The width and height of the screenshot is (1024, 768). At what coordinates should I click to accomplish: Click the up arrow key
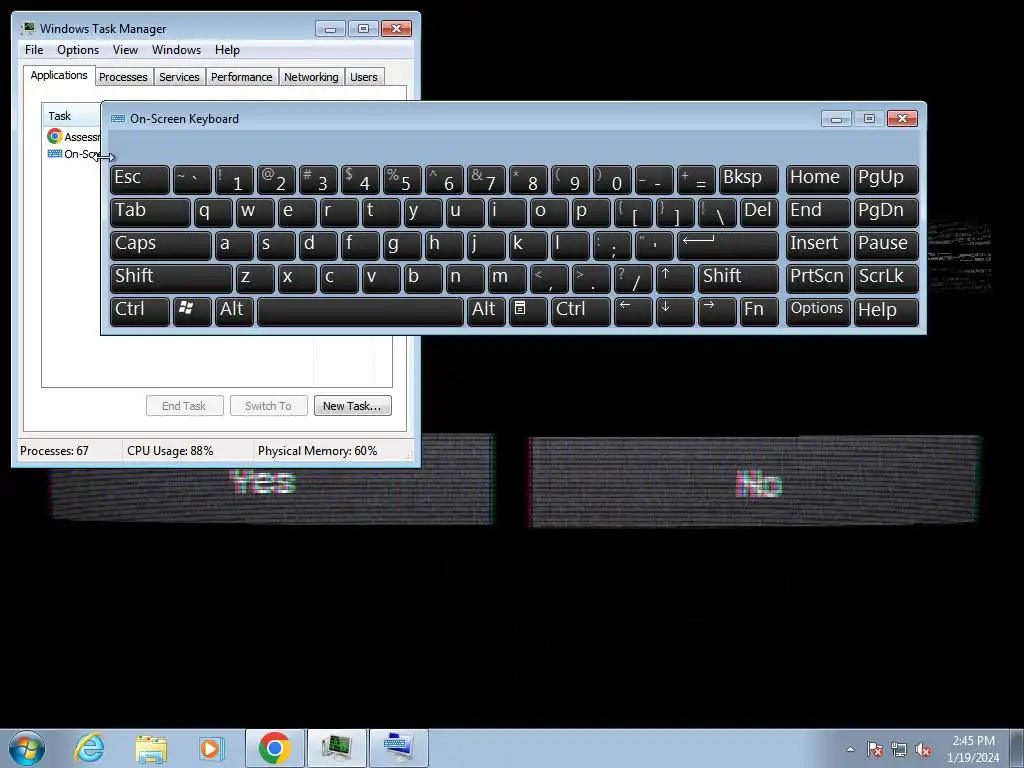click(x=675, y=278)
